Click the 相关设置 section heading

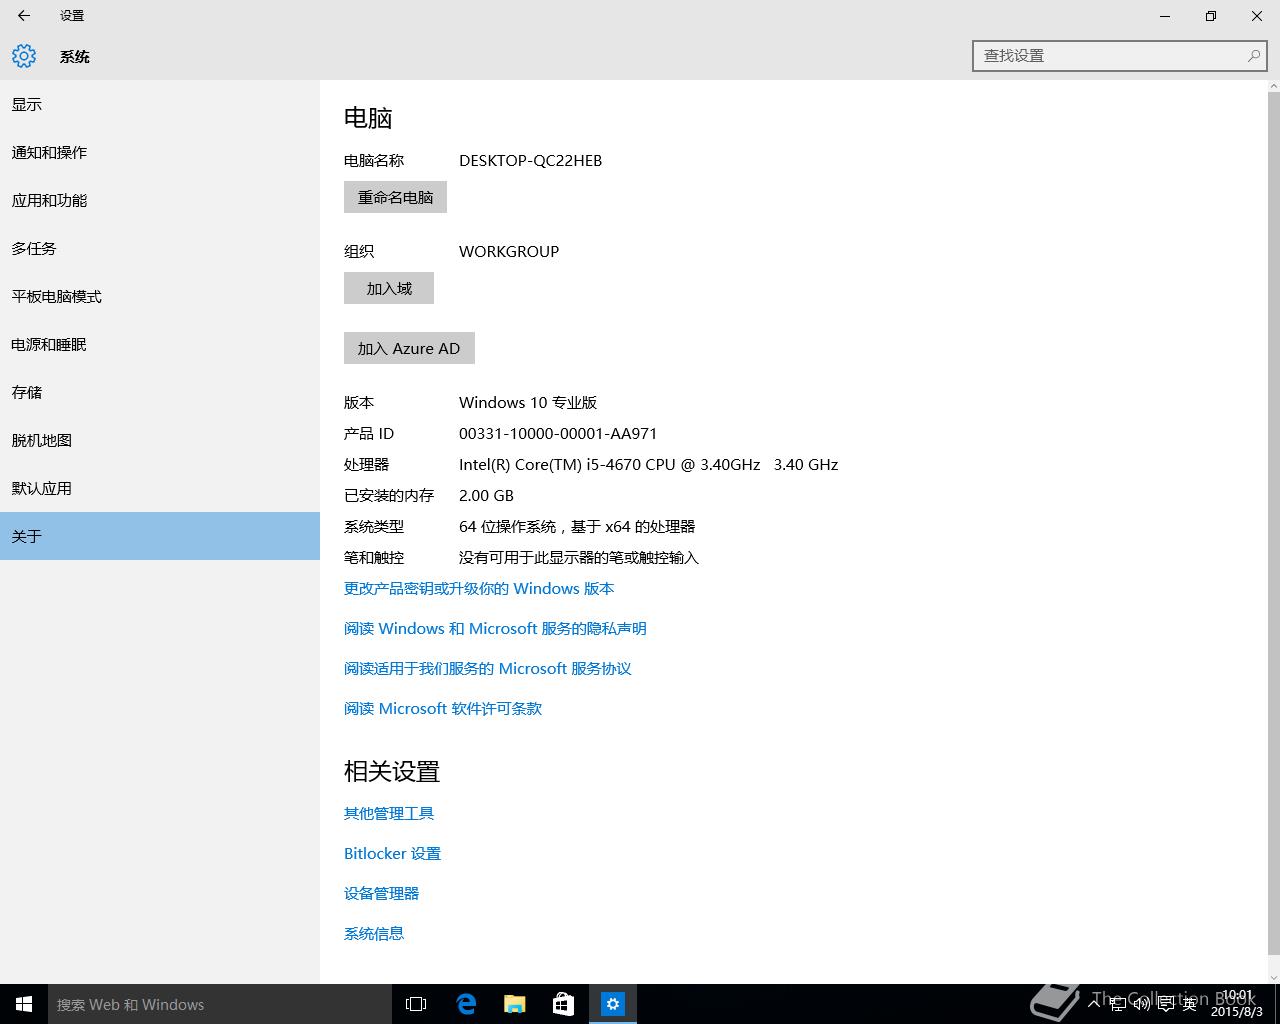(392, 771)
